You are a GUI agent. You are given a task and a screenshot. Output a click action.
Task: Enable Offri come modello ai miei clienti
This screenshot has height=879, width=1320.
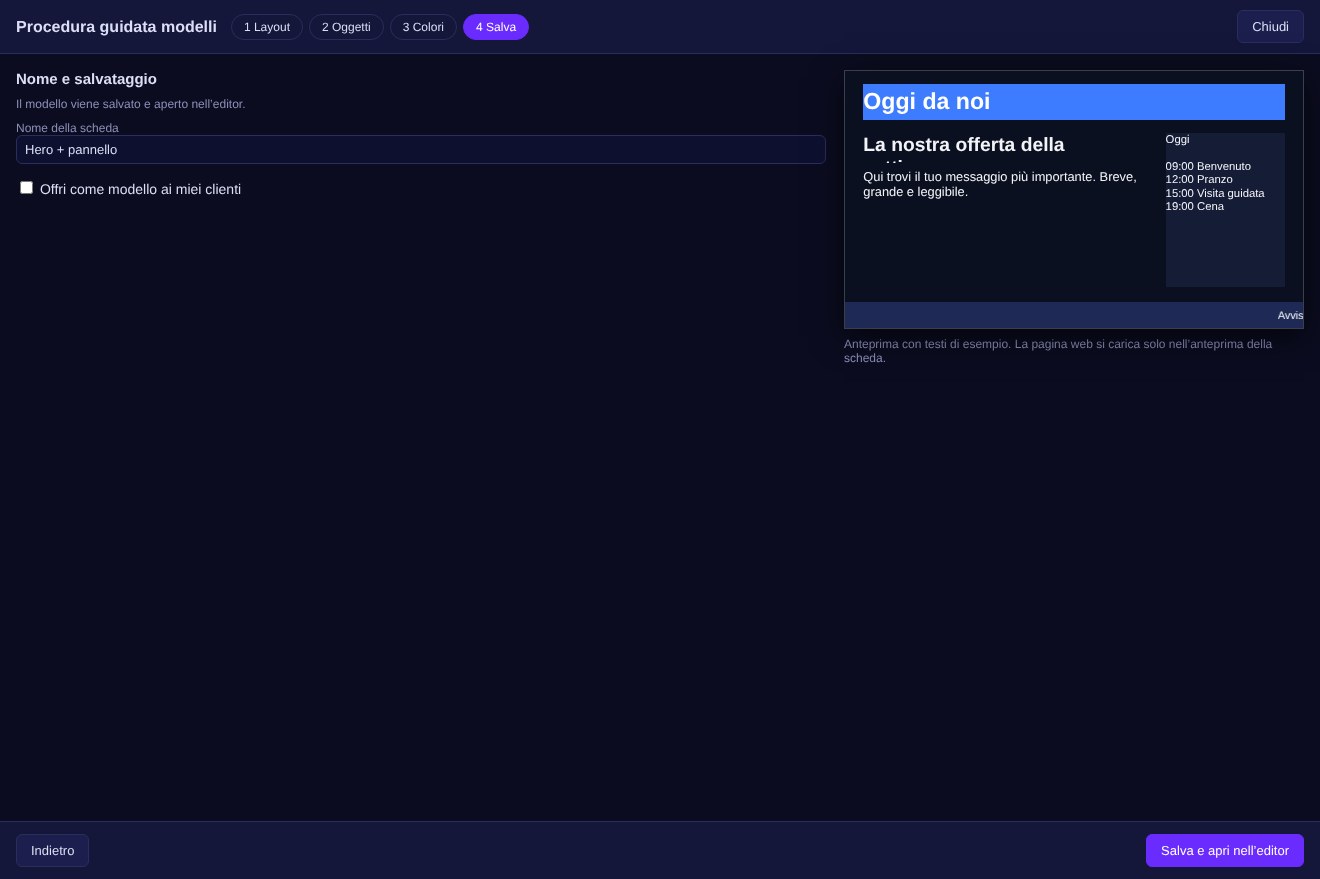(27, 188)
